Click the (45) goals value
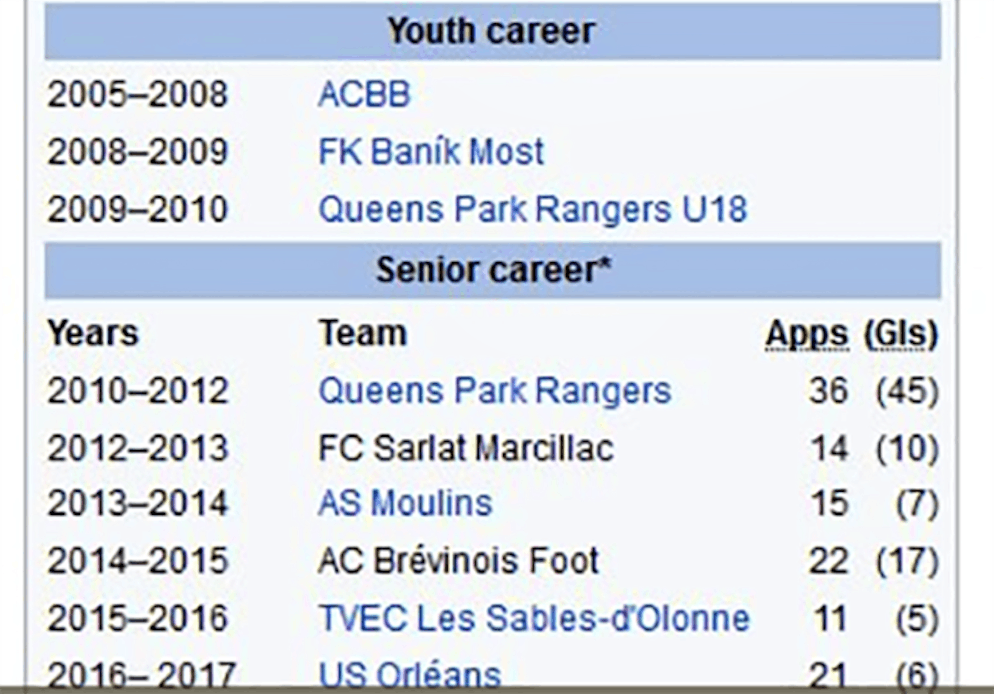994x694 pixels. point(907,390)
